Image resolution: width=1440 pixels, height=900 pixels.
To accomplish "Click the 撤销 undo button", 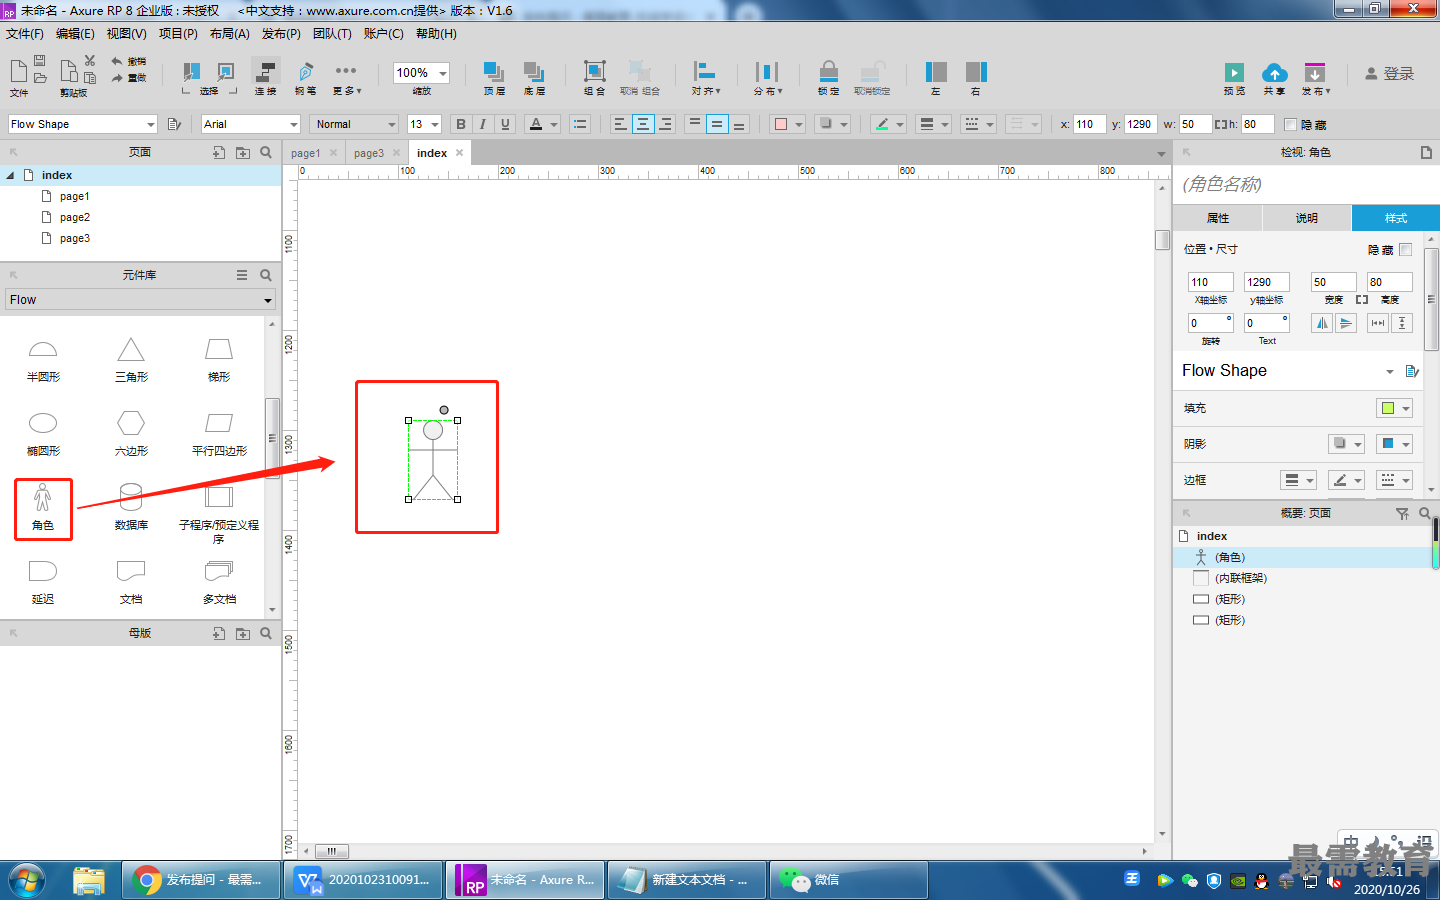I will pyautogui.click(x=128, y=62).
